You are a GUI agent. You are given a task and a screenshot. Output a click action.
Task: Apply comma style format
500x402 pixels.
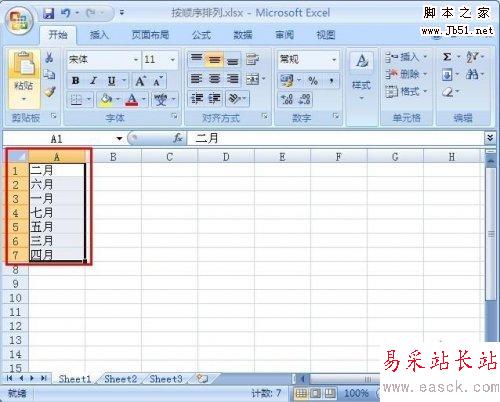(331, 81)
